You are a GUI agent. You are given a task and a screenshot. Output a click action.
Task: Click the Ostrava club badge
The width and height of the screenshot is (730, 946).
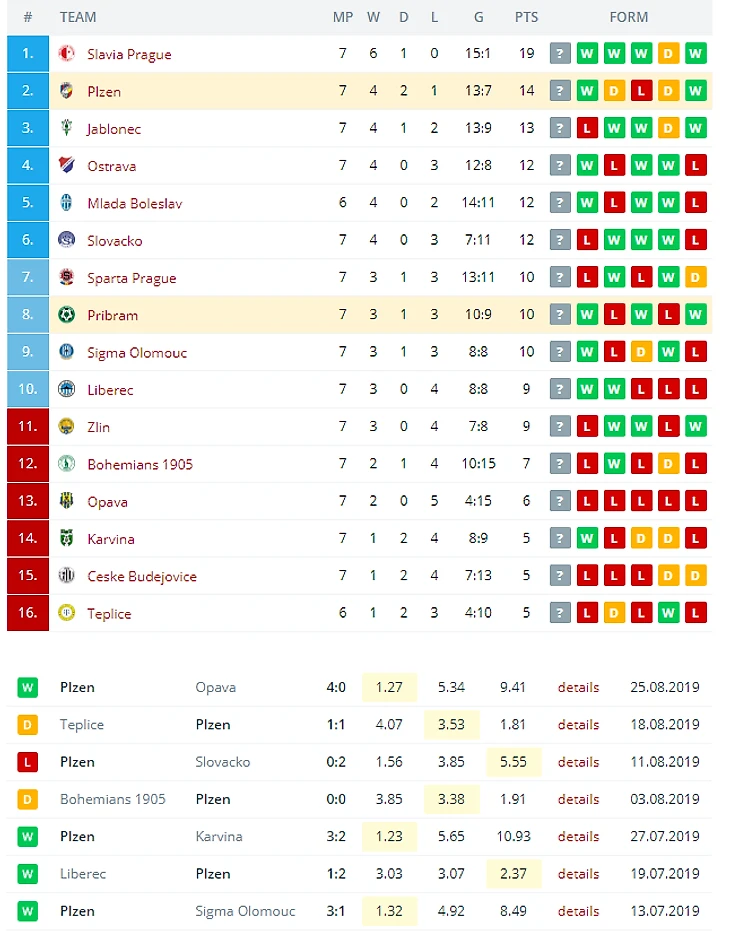[66, 165]
